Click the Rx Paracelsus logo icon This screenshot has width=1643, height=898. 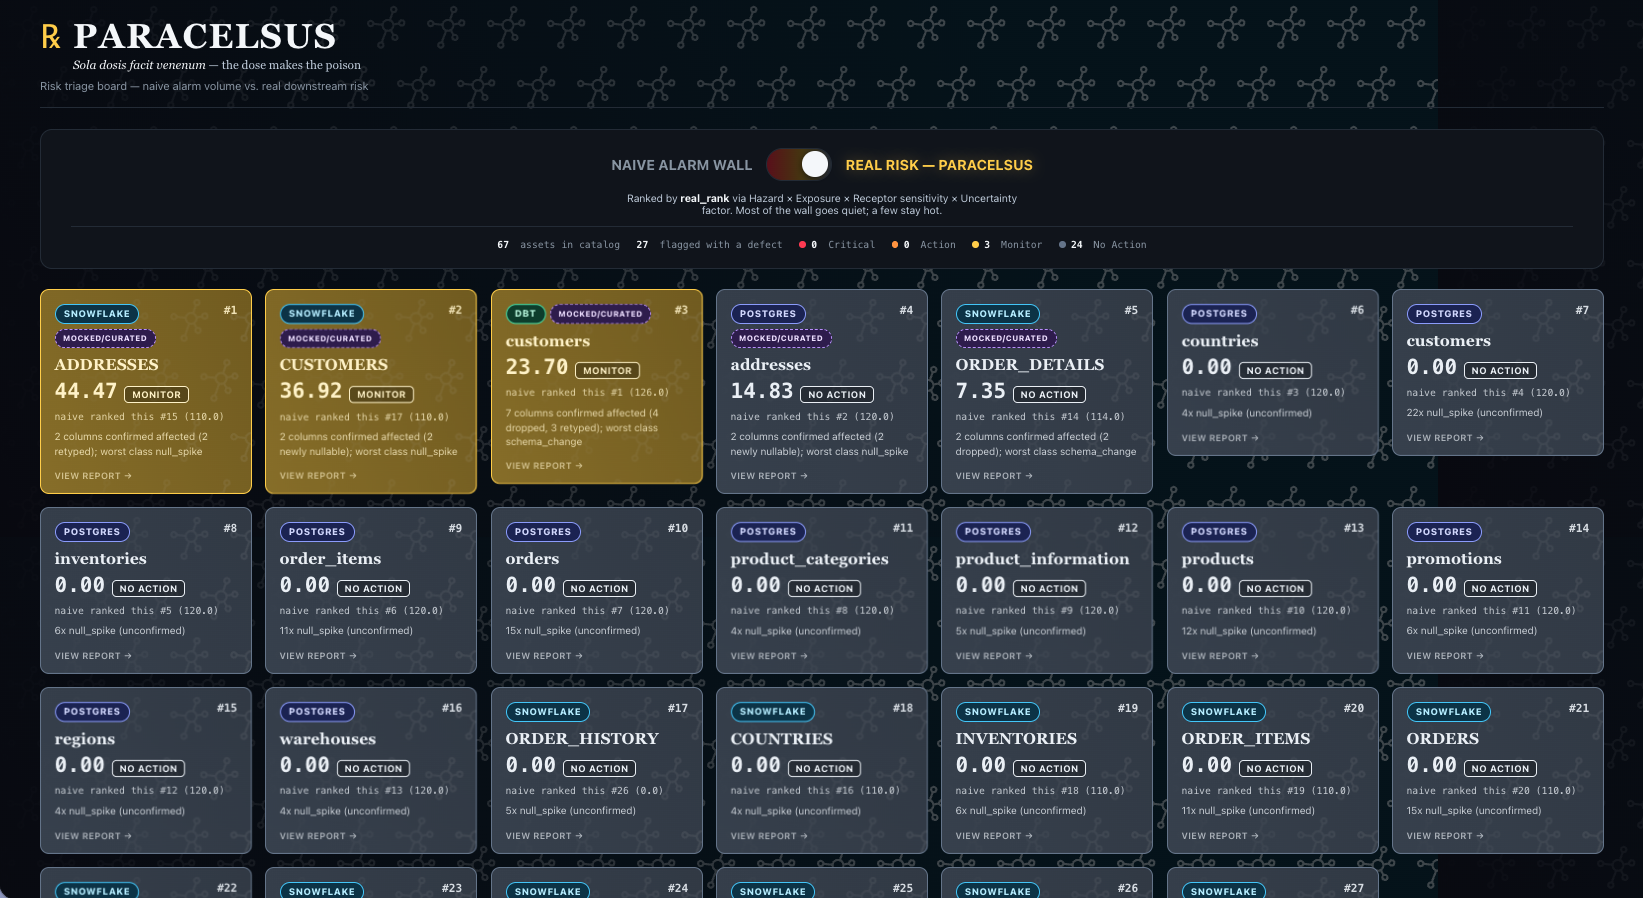pyautogui.click(x=51, y=37)
